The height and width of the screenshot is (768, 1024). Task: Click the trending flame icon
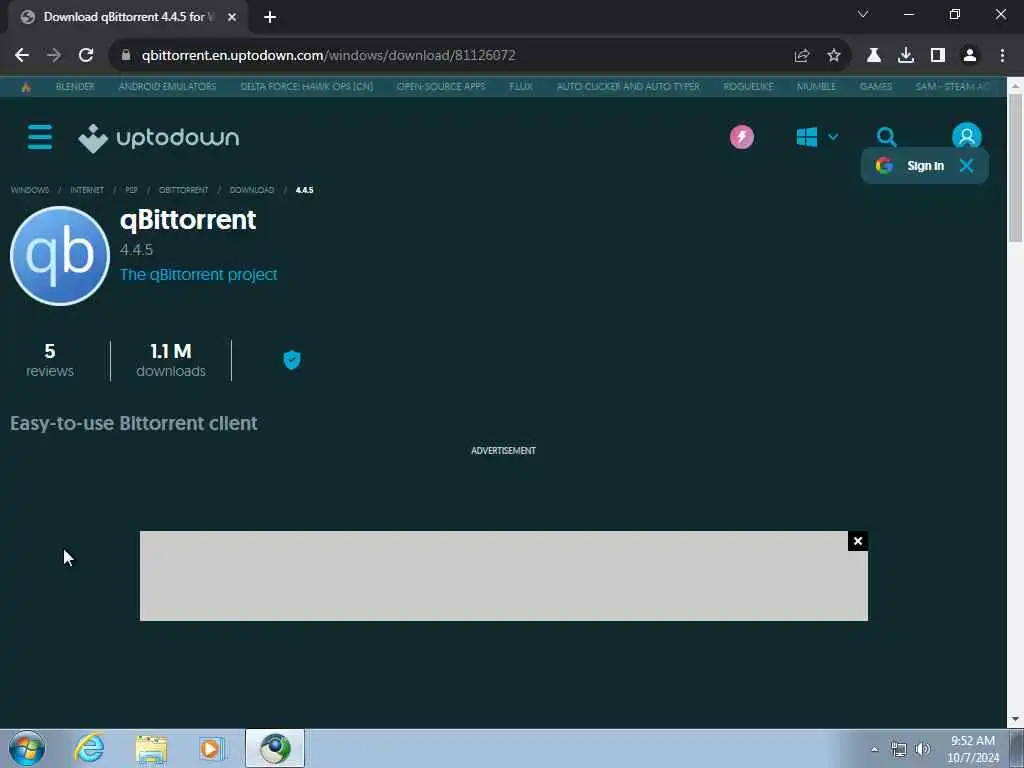click(x=25, y=86)
